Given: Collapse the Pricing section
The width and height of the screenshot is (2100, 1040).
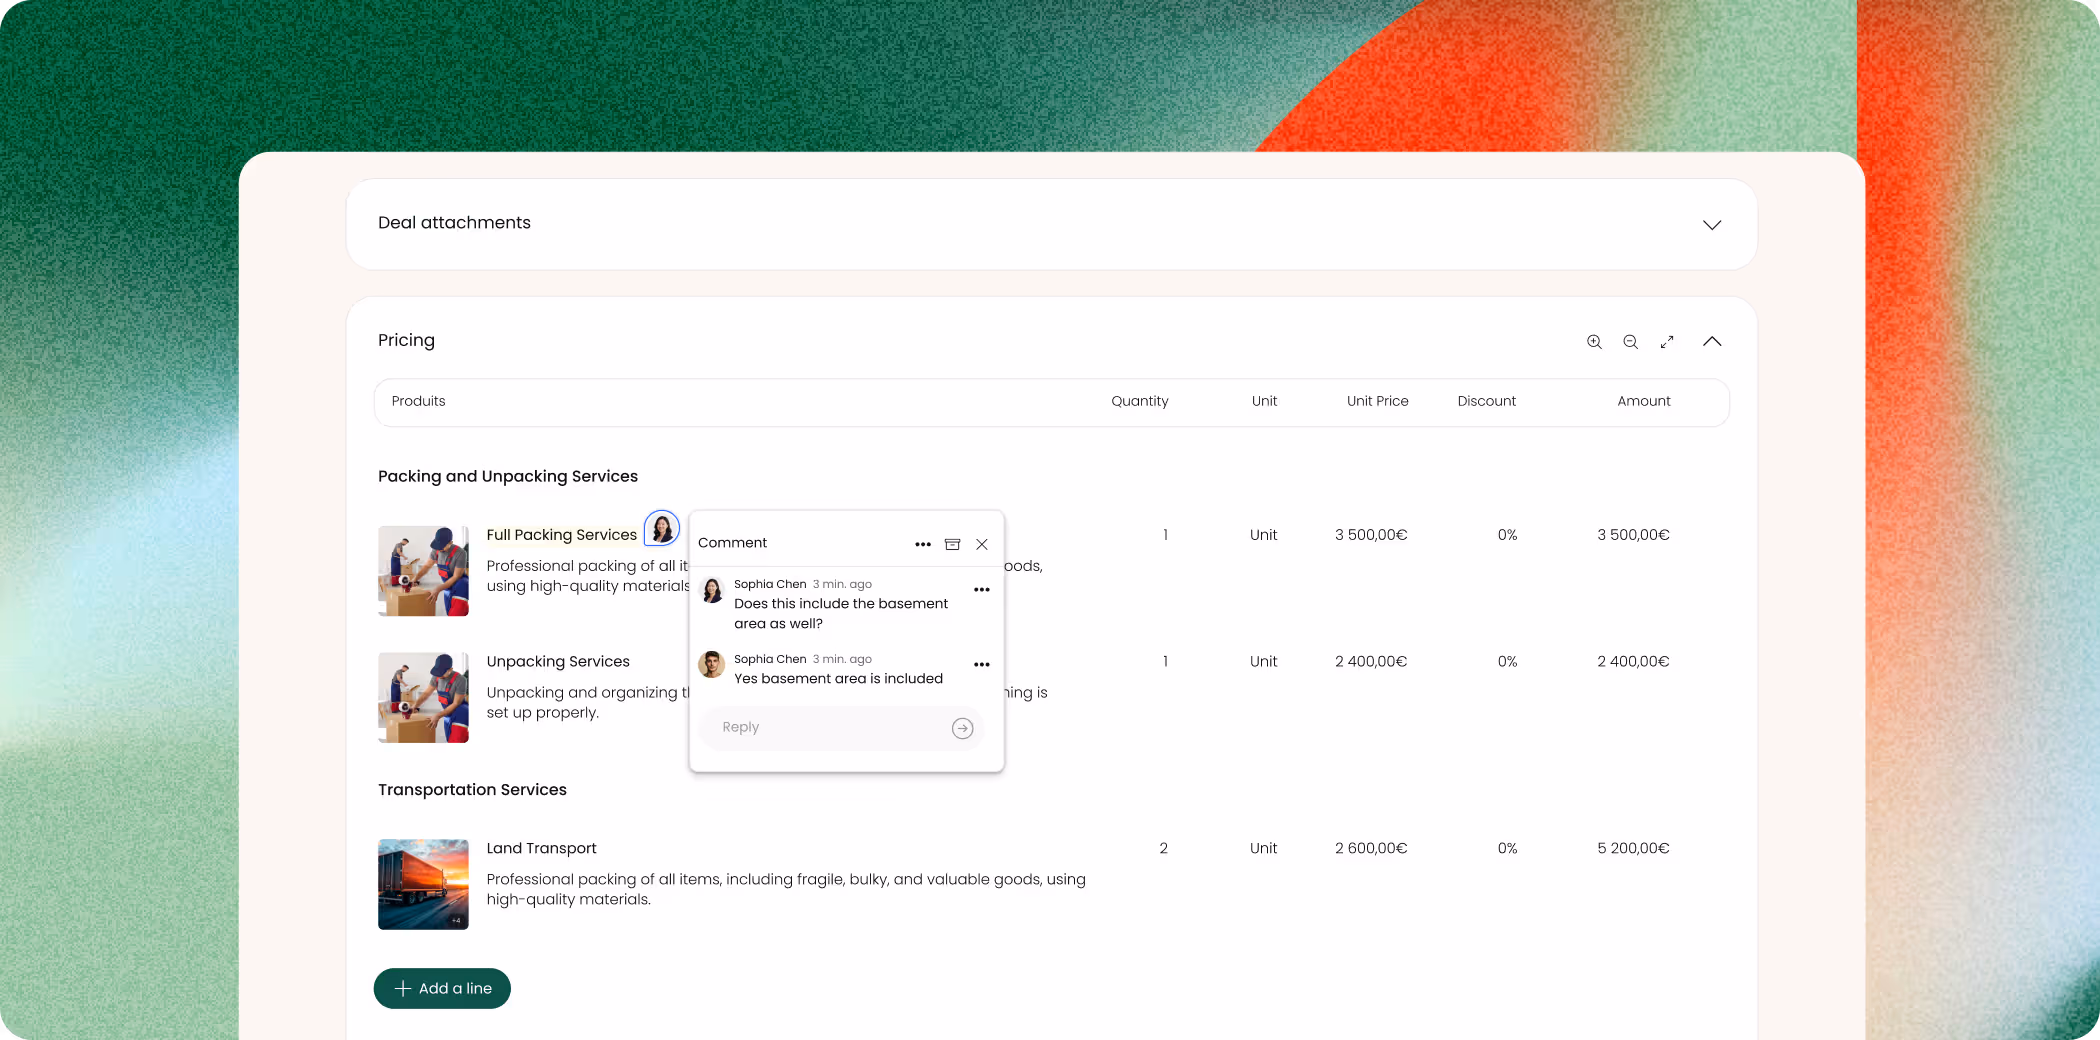Looking at the screenshot, I should [1712, 341].
